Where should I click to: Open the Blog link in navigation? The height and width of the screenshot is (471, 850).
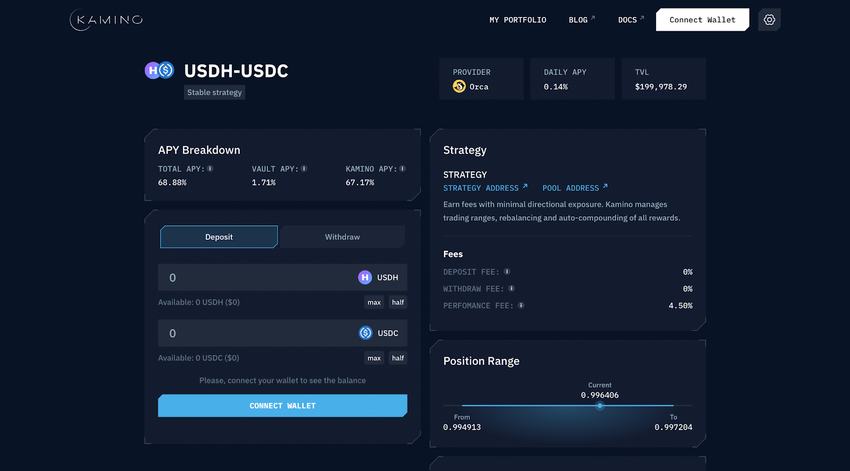pos(578,20)
